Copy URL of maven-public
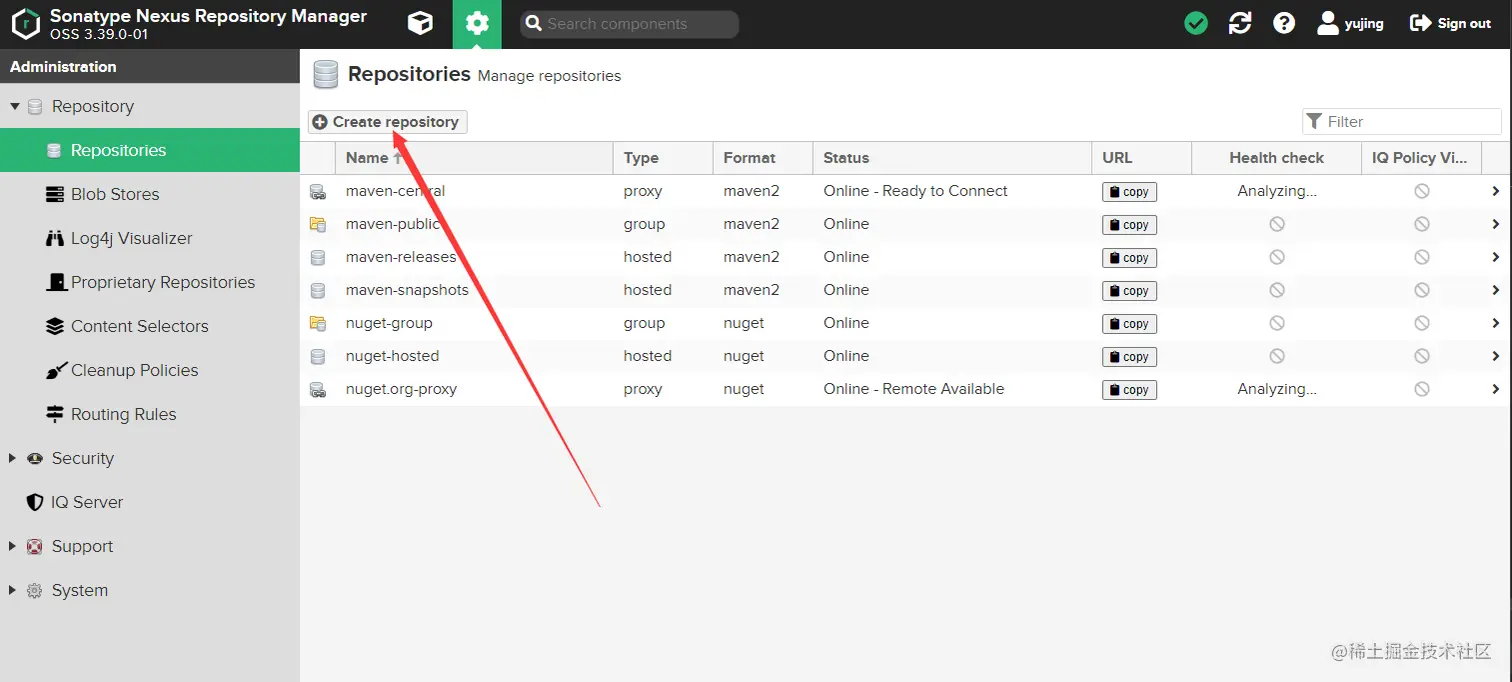Viewport: 1512px width, 682px height. coord(1129,225)
